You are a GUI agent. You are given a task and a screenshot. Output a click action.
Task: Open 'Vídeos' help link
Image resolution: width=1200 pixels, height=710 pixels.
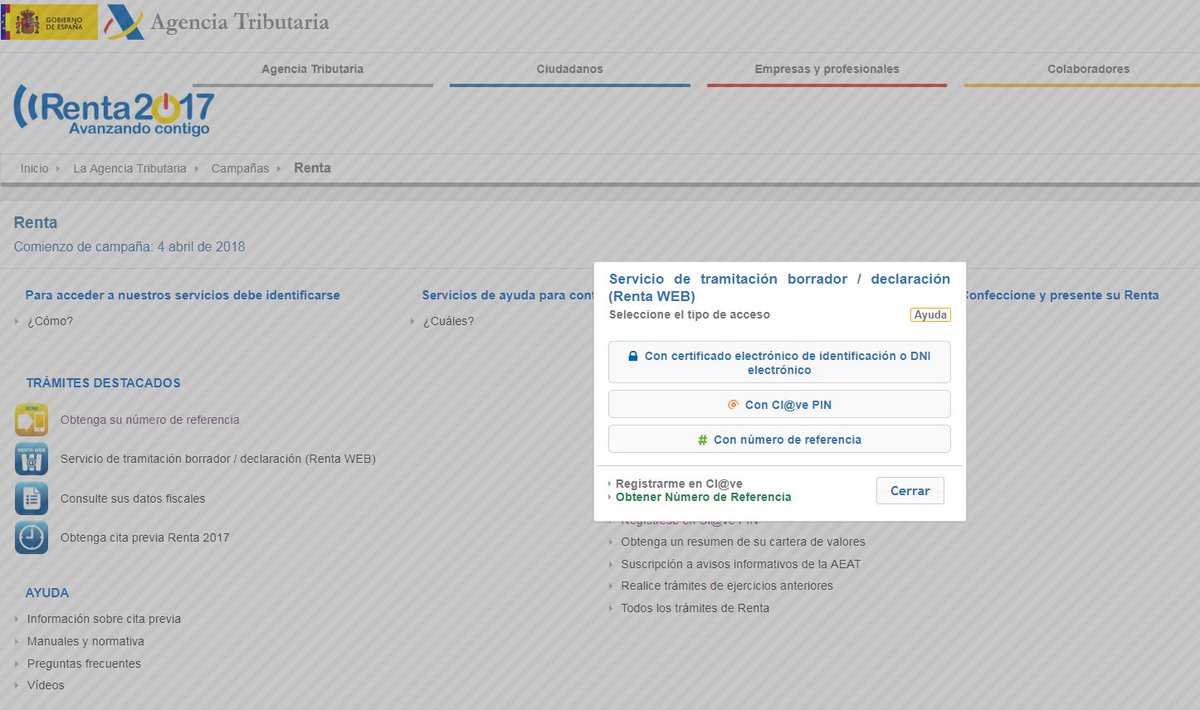pos(46,686)
